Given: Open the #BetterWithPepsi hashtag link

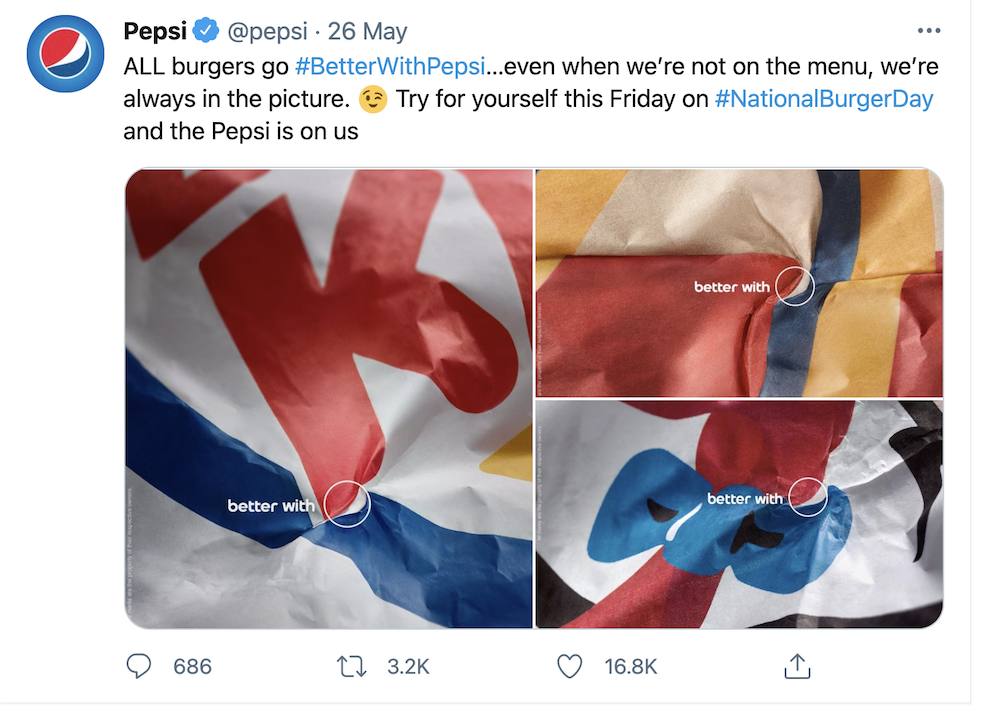Looking at the screenshot, I should [389, 67].
